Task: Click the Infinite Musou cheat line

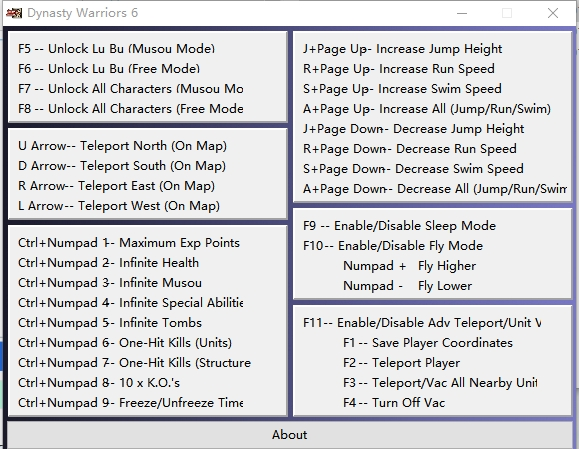Action: pos(110,283)
